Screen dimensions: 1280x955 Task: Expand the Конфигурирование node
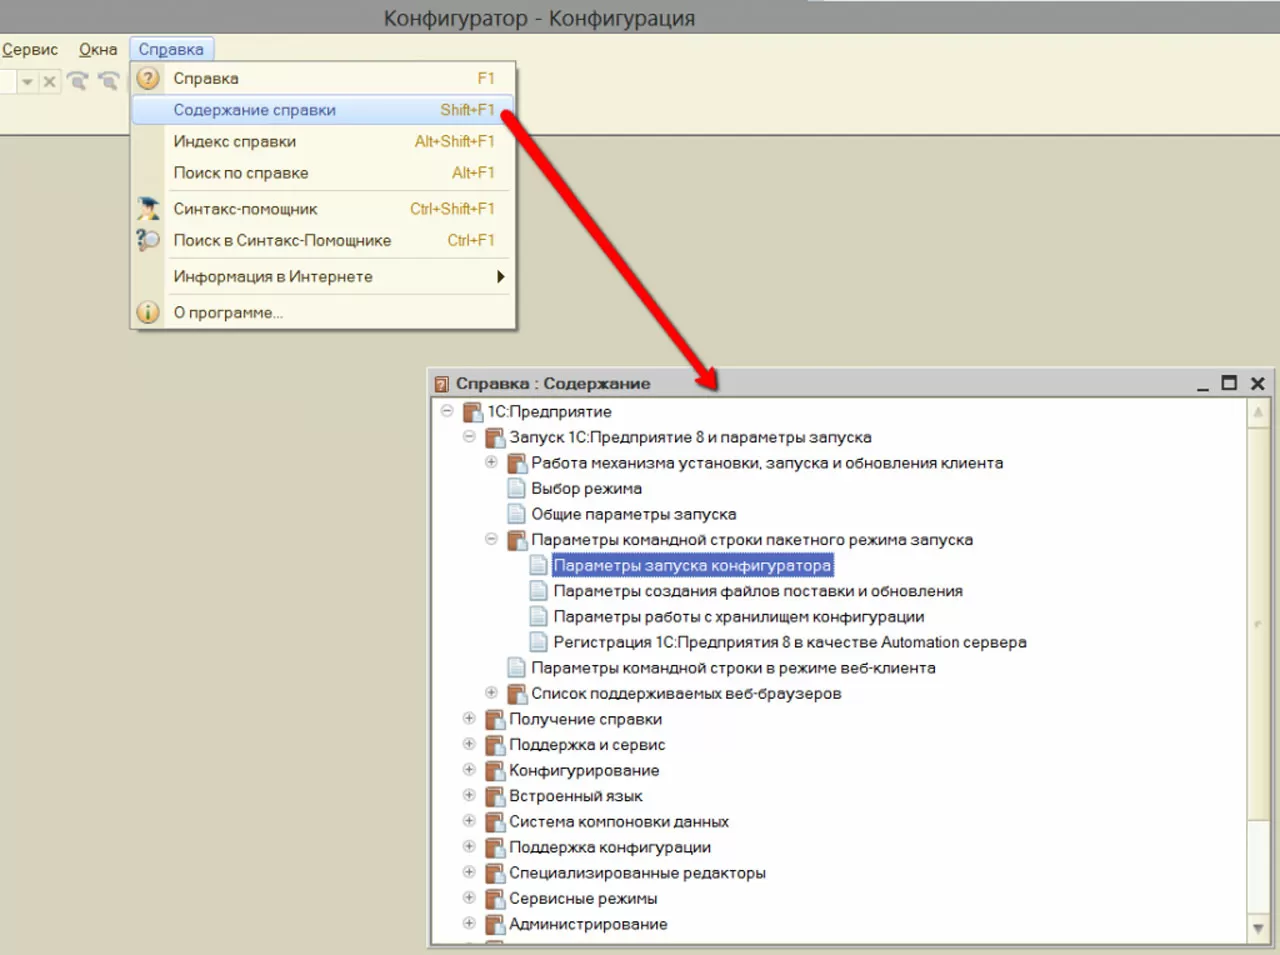click(x=469, y=770)
